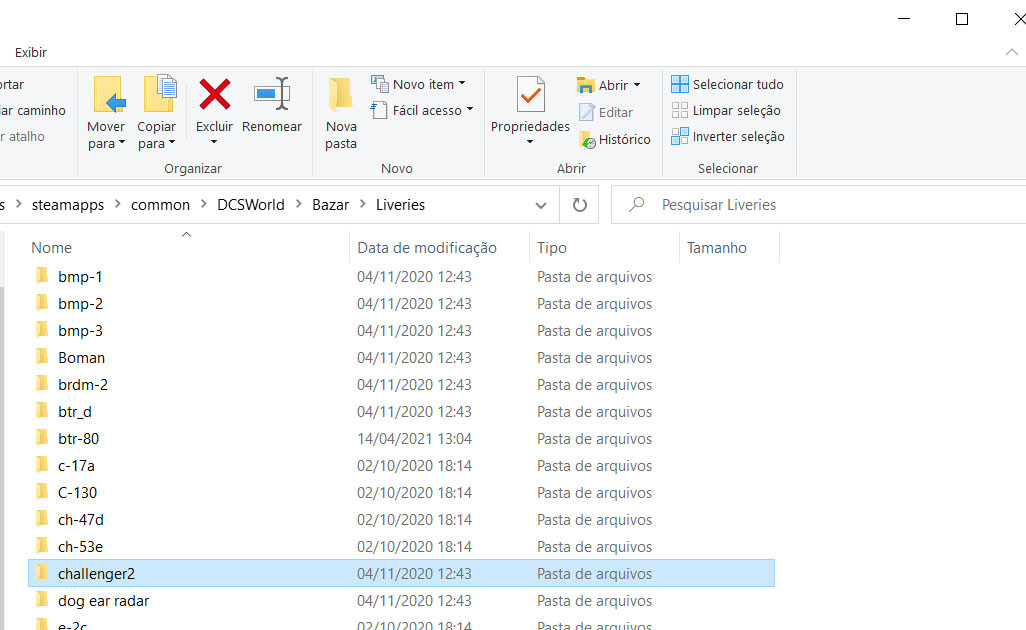The width and height of the screenshot is (1026, 630).
Task: Navigate to common in the breadcrumb
Action: click(x=160, y=205)
